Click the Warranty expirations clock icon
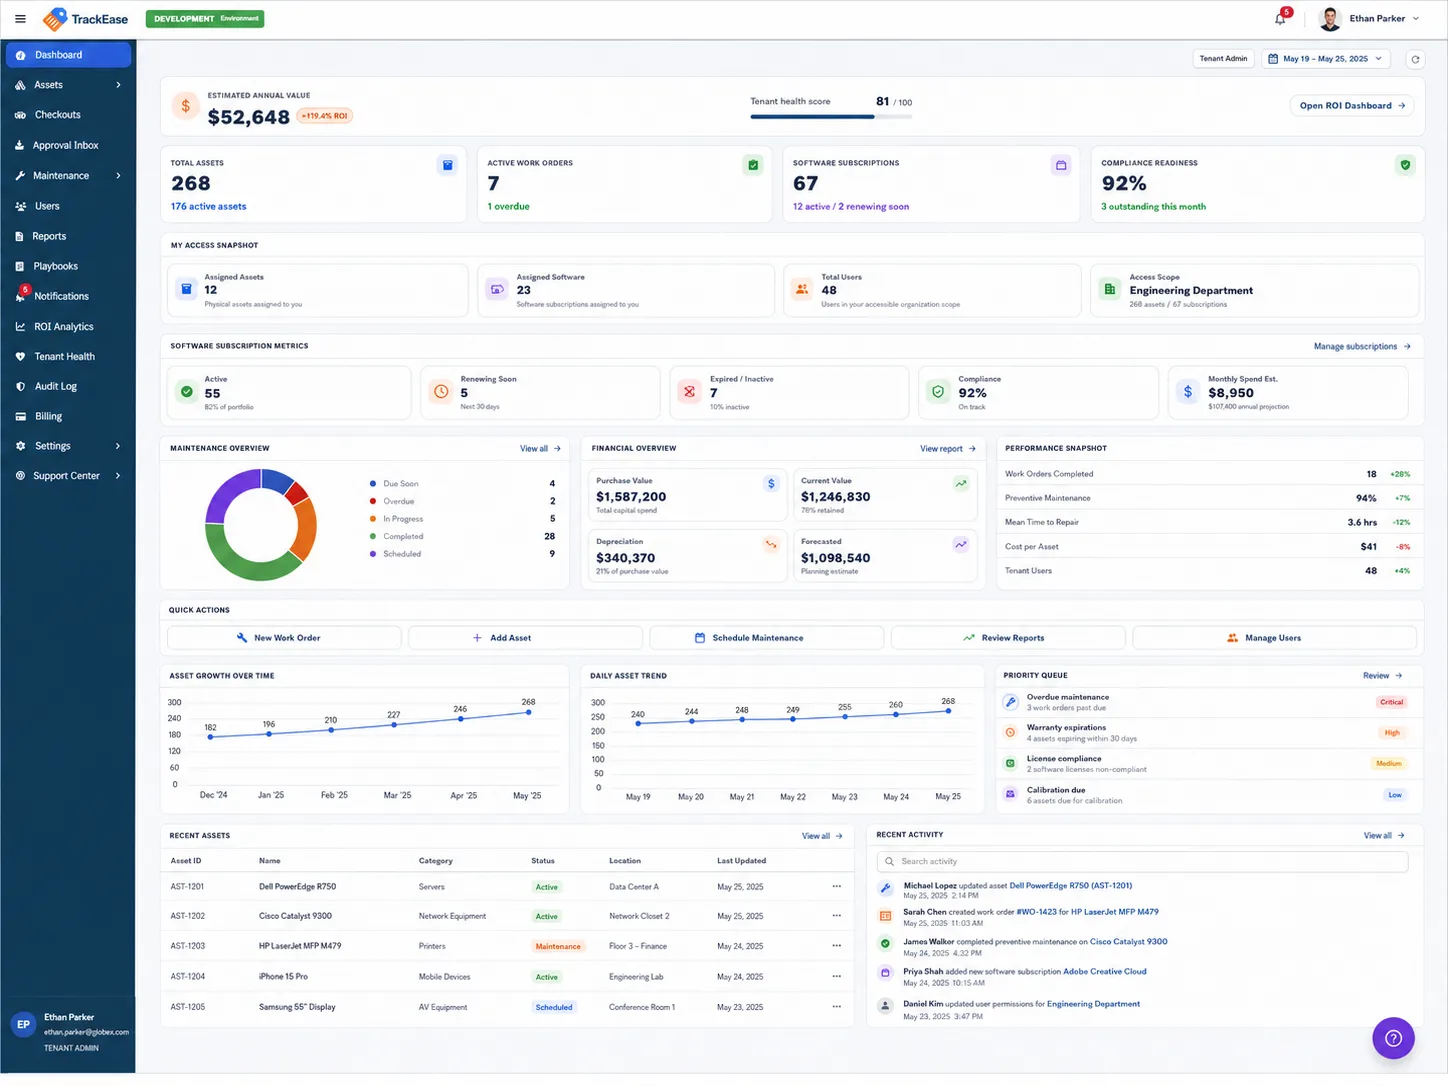The width and height of the screenshot is (1448, 1086). [1010, 733]
